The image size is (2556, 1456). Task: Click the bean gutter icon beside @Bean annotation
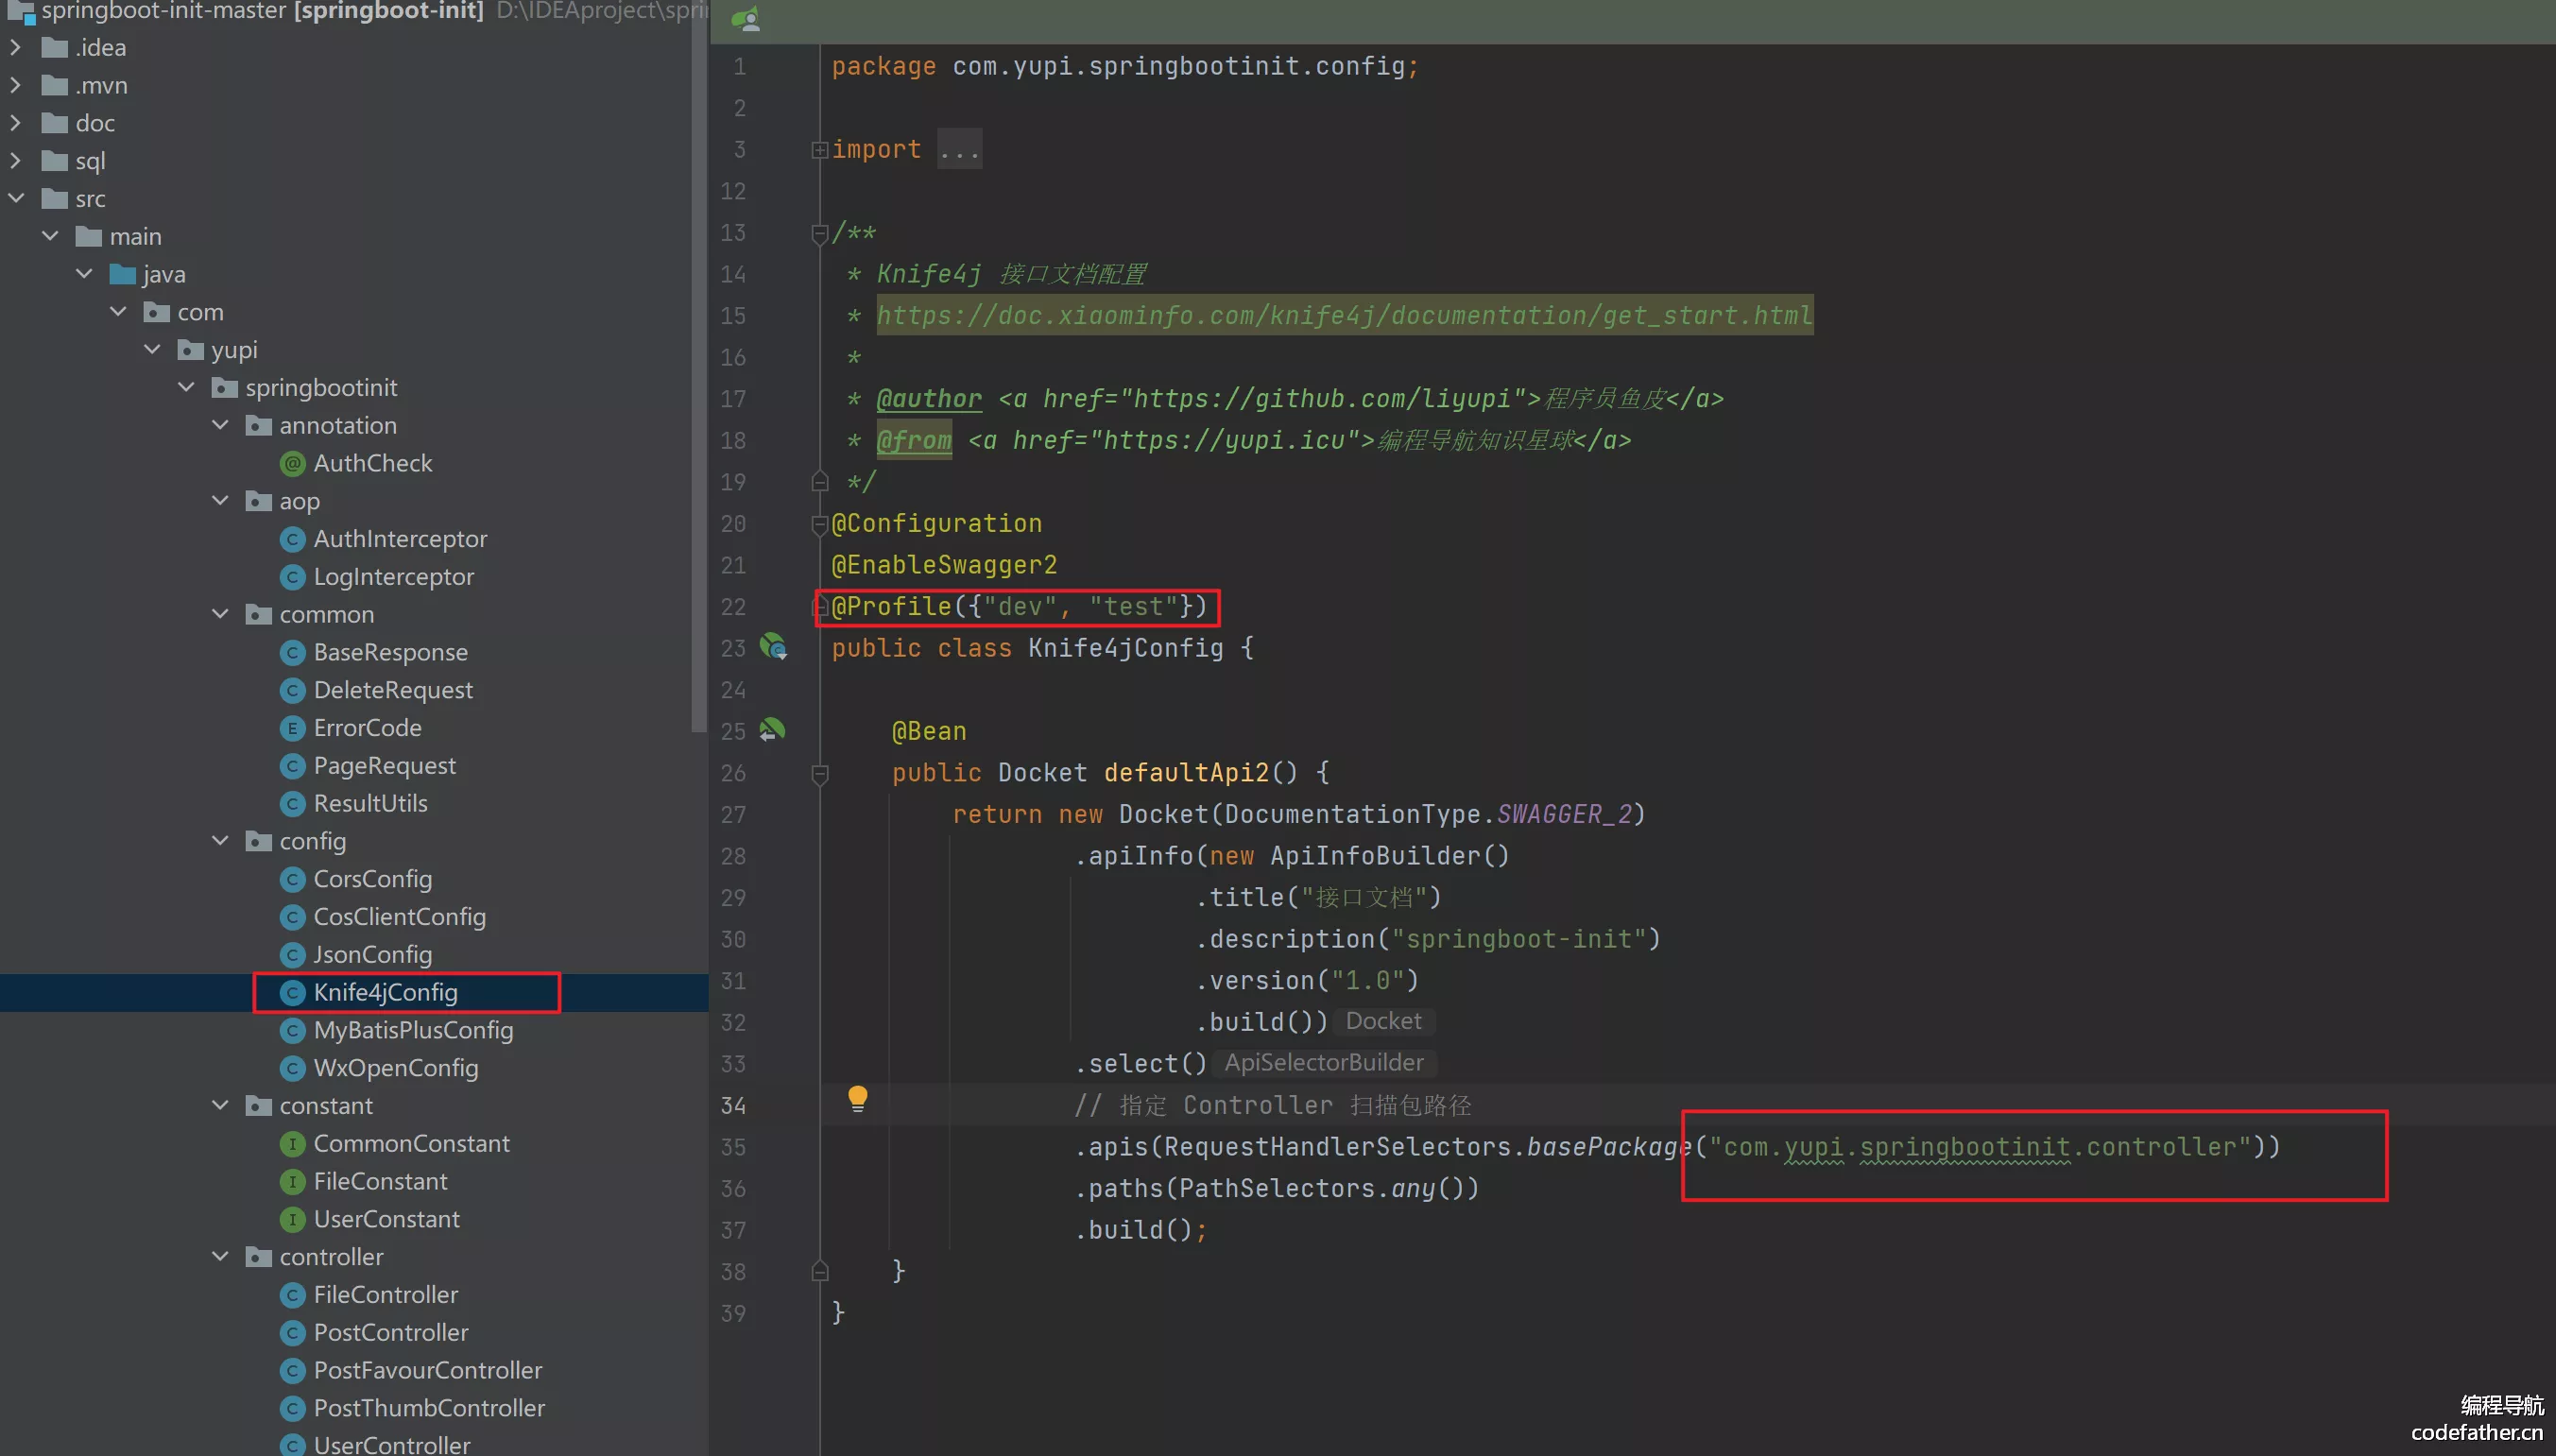(x=771, y=729)
